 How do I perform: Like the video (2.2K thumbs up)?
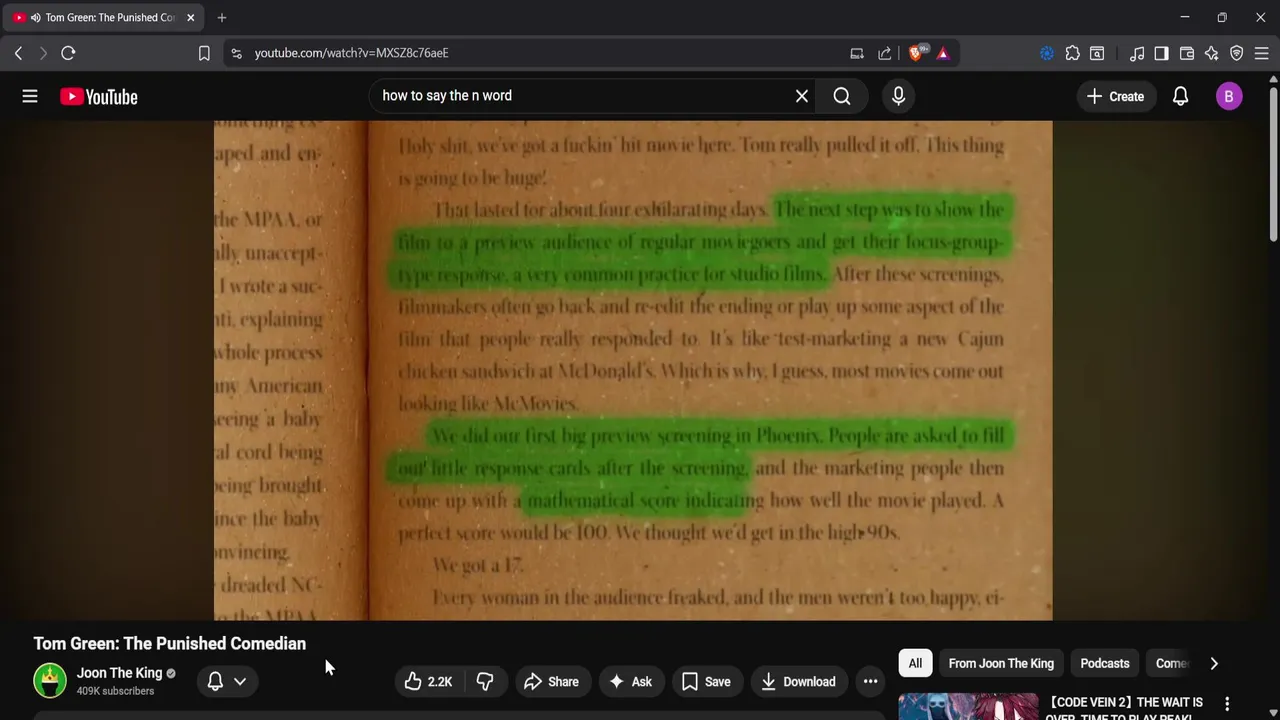[429, 682]
